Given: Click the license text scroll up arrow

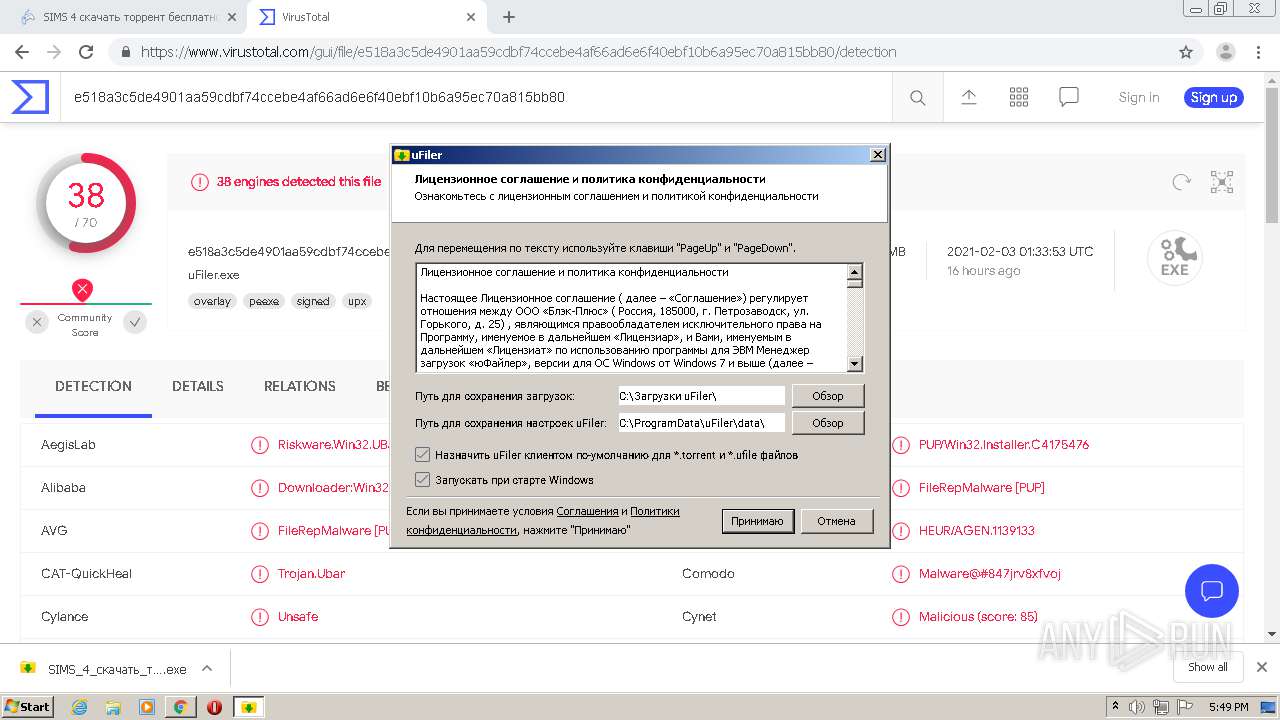Looking at the screenshot, I should (x=855, y=271).
